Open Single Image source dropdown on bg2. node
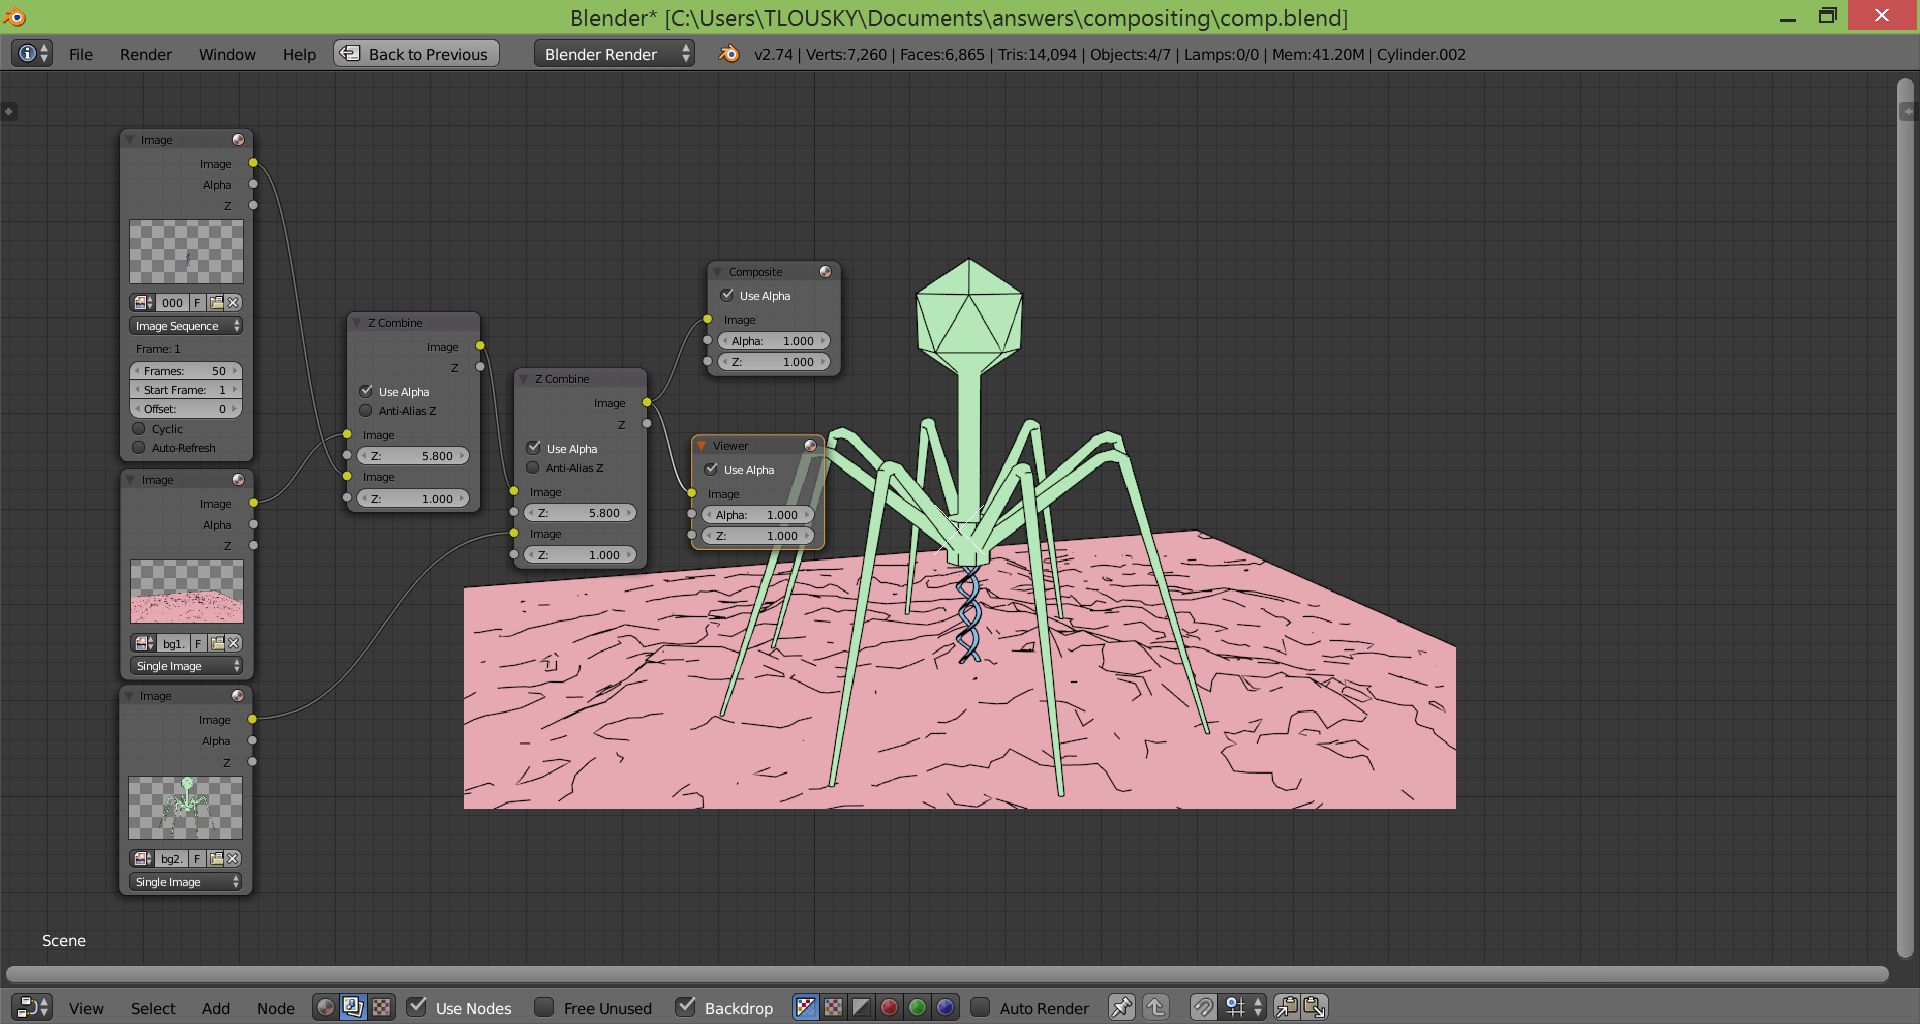 186,881
